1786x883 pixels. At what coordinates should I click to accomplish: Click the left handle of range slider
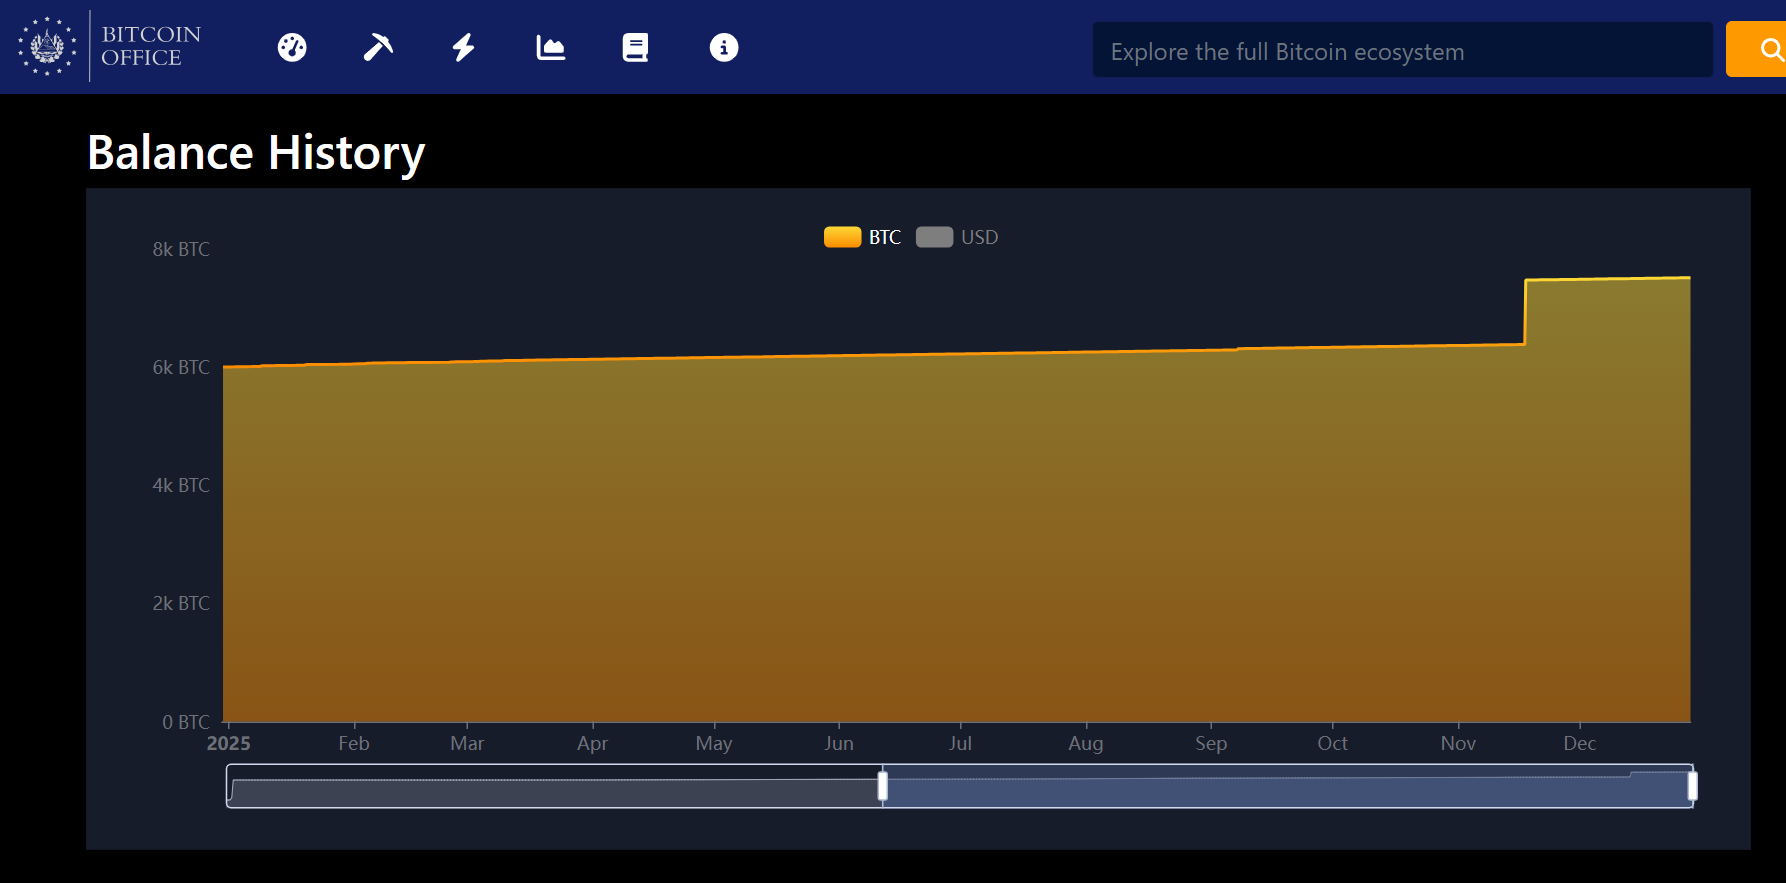pos(883,786)
